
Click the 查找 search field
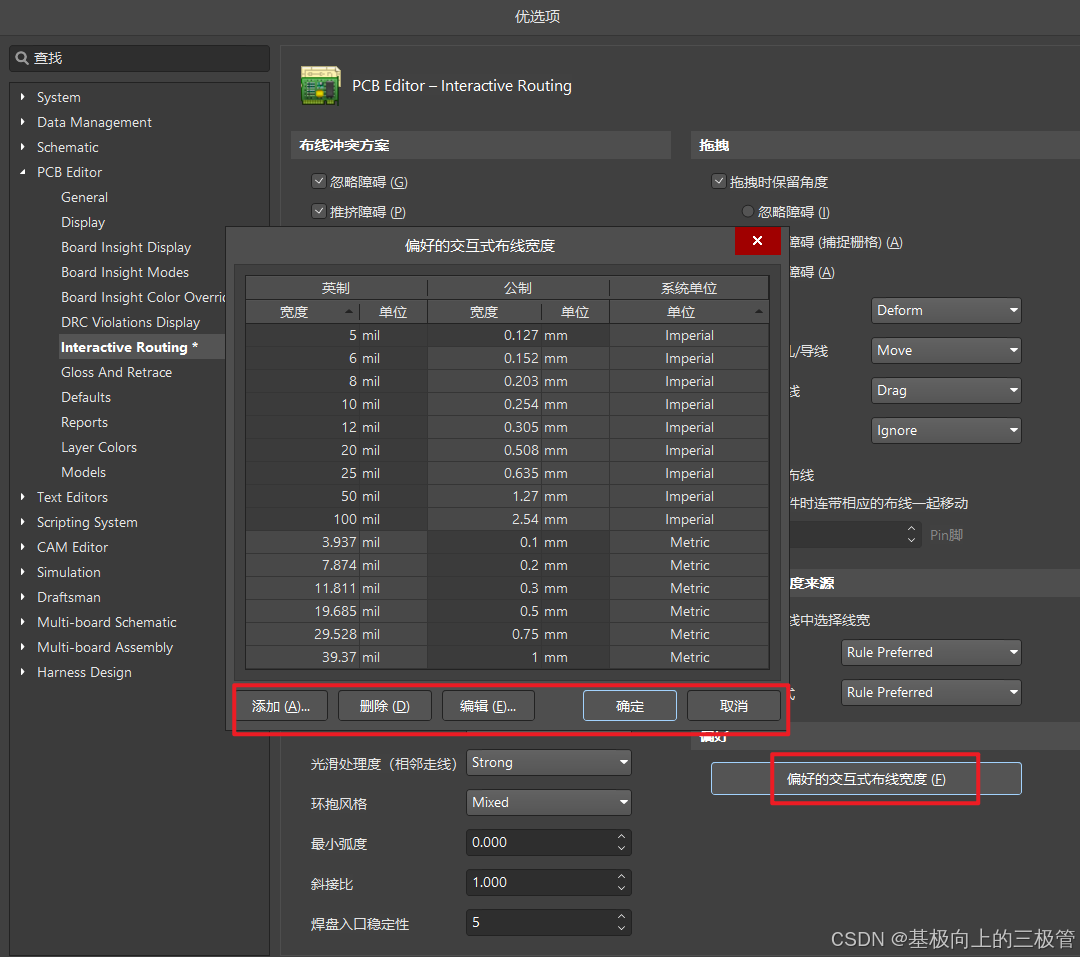[140, 58]
